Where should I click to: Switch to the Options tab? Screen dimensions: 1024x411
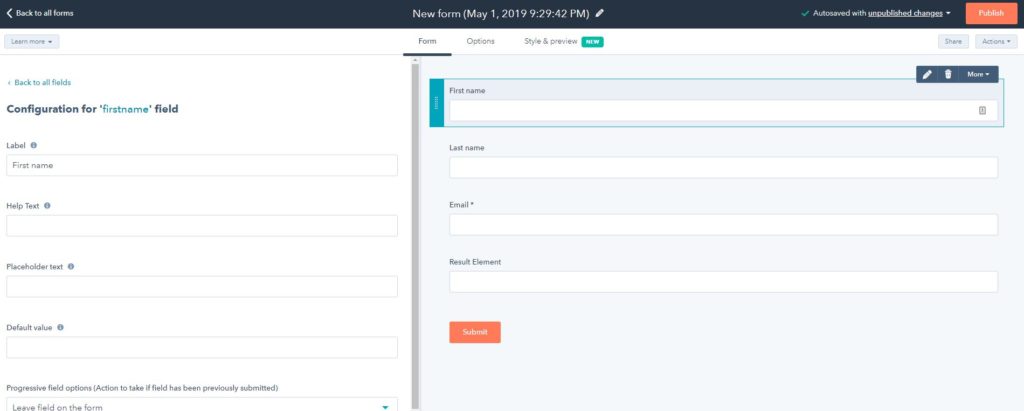tap(480, 41)
